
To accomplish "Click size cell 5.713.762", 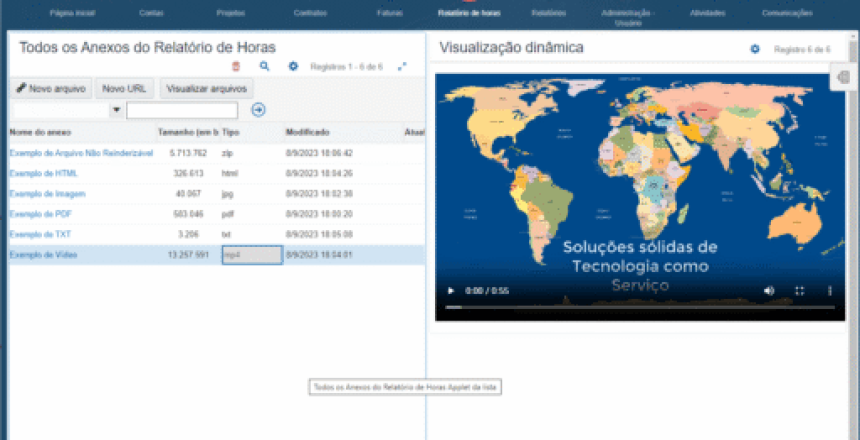I will coord(188,153).
